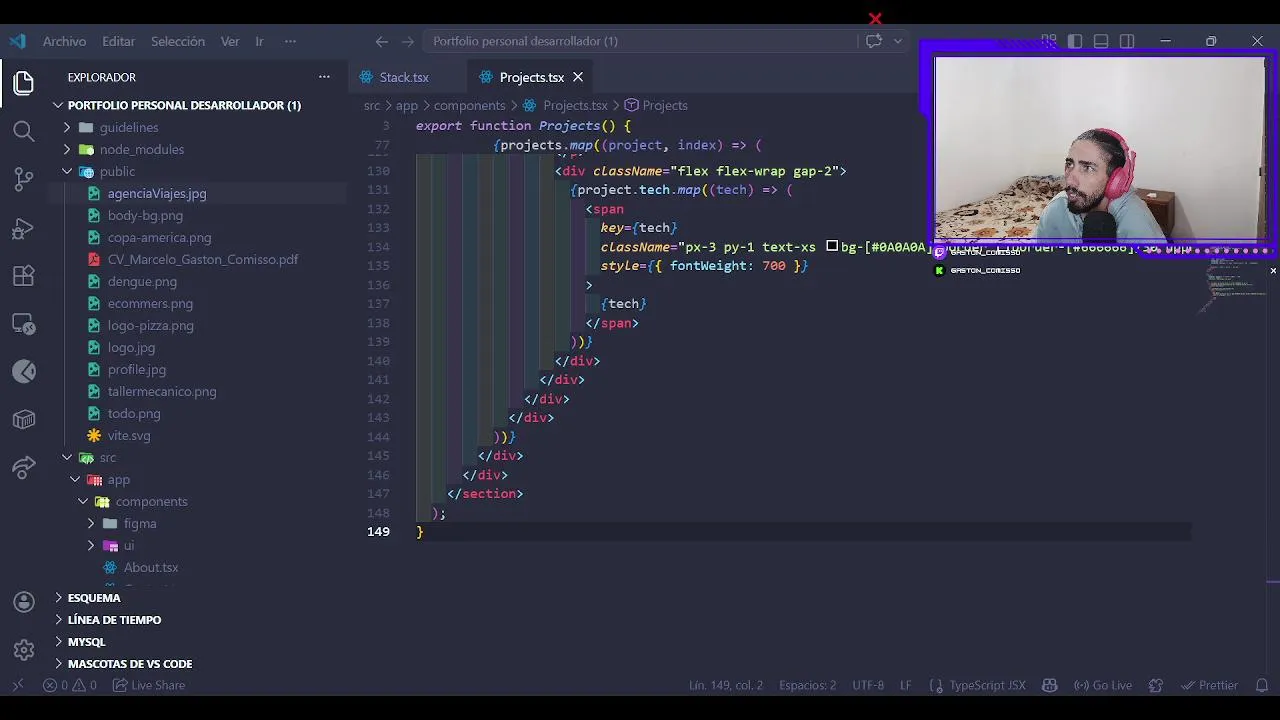Open the Selección menu

[178, 41]
